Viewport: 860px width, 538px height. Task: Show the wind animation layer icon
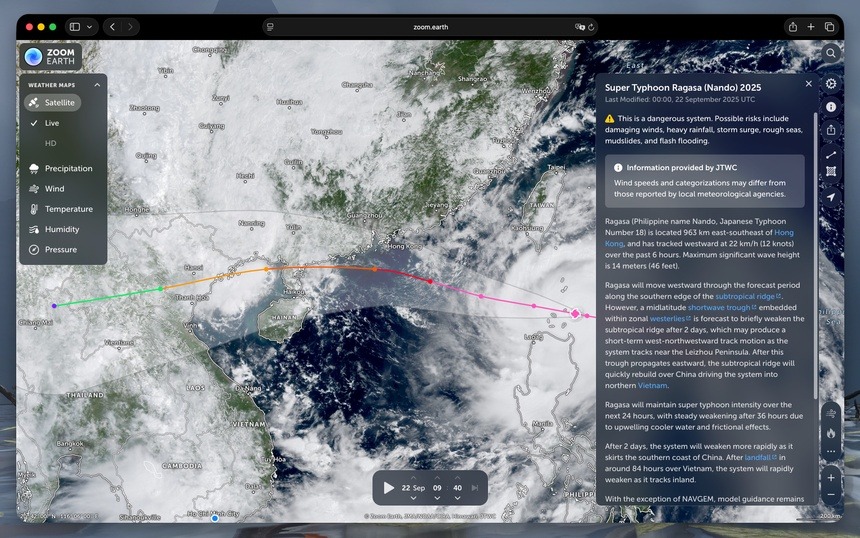[831, 412]
